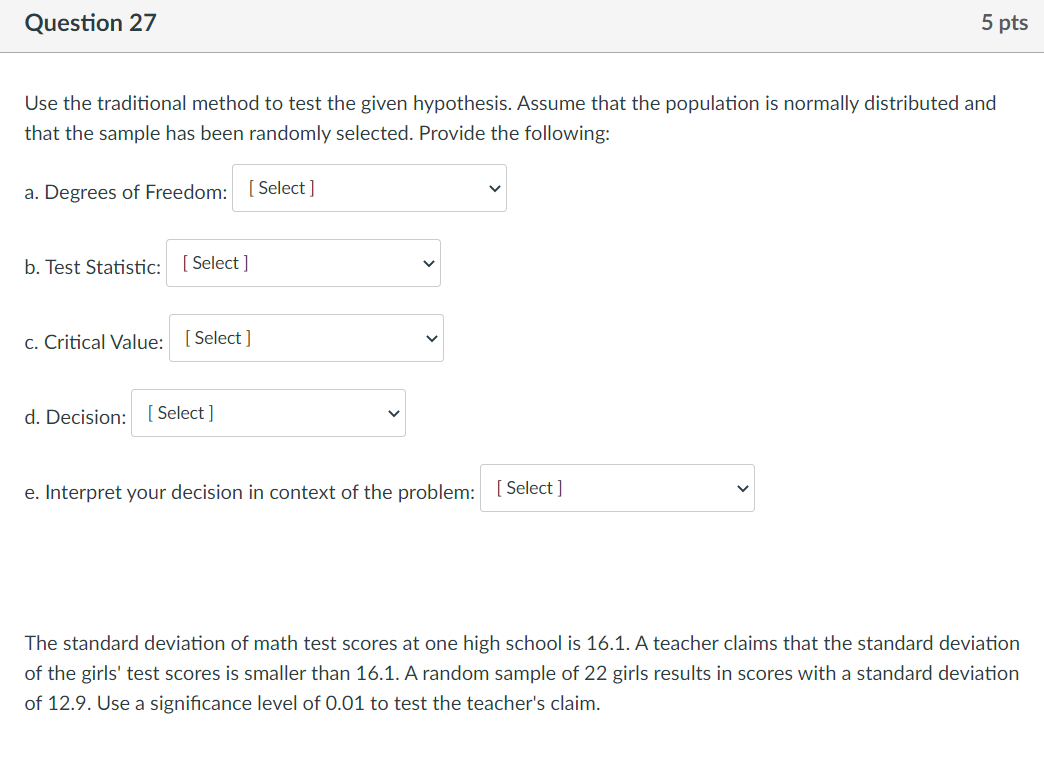Open the Critical Value dropdown
This screenshot has width=1044, height=775.
(x=306, y=338)
